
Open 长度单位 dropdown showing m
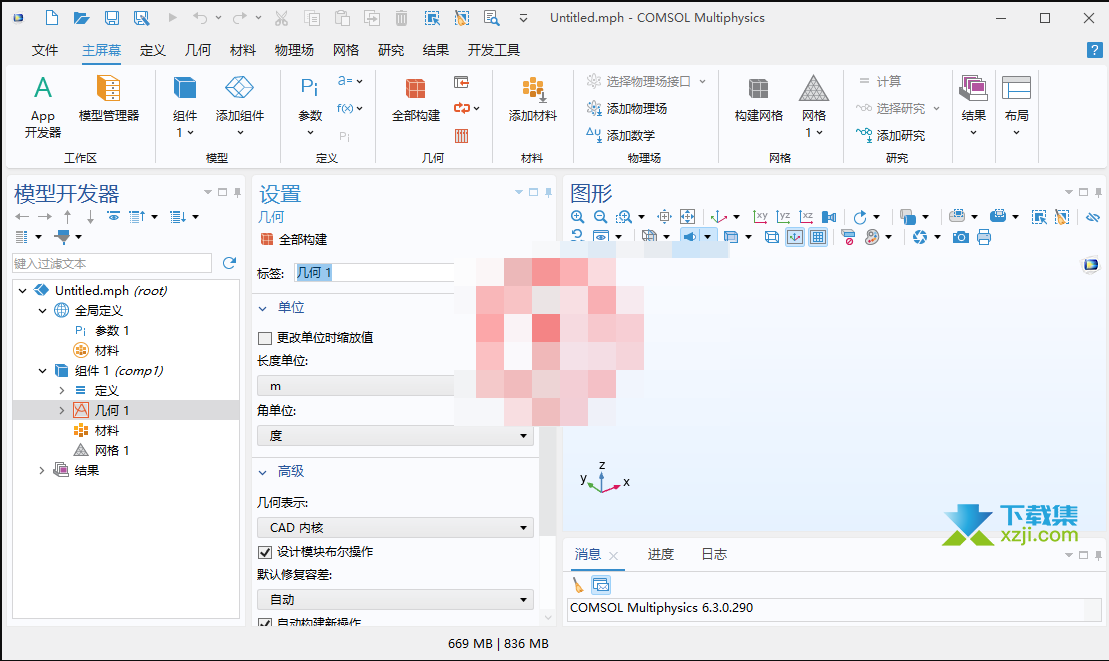pyautogui.click(x=355, y=386)
